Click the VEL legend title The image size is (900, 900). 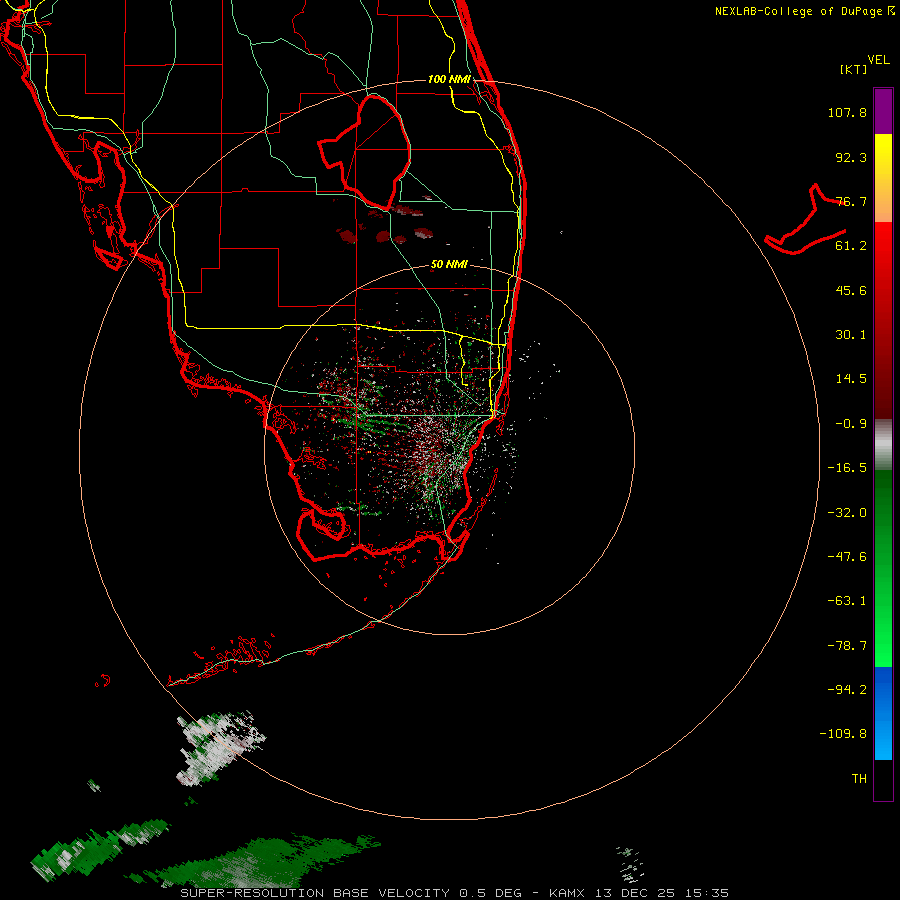point(878,60)
